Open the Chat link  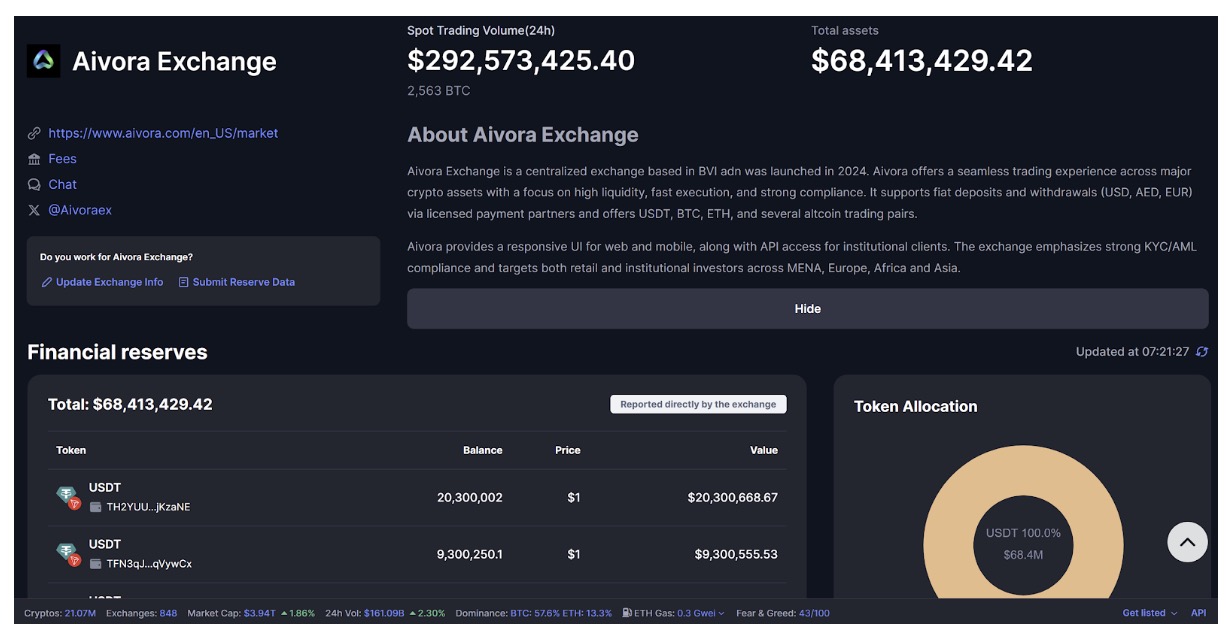pyautogui.click(x=62, y=185)
